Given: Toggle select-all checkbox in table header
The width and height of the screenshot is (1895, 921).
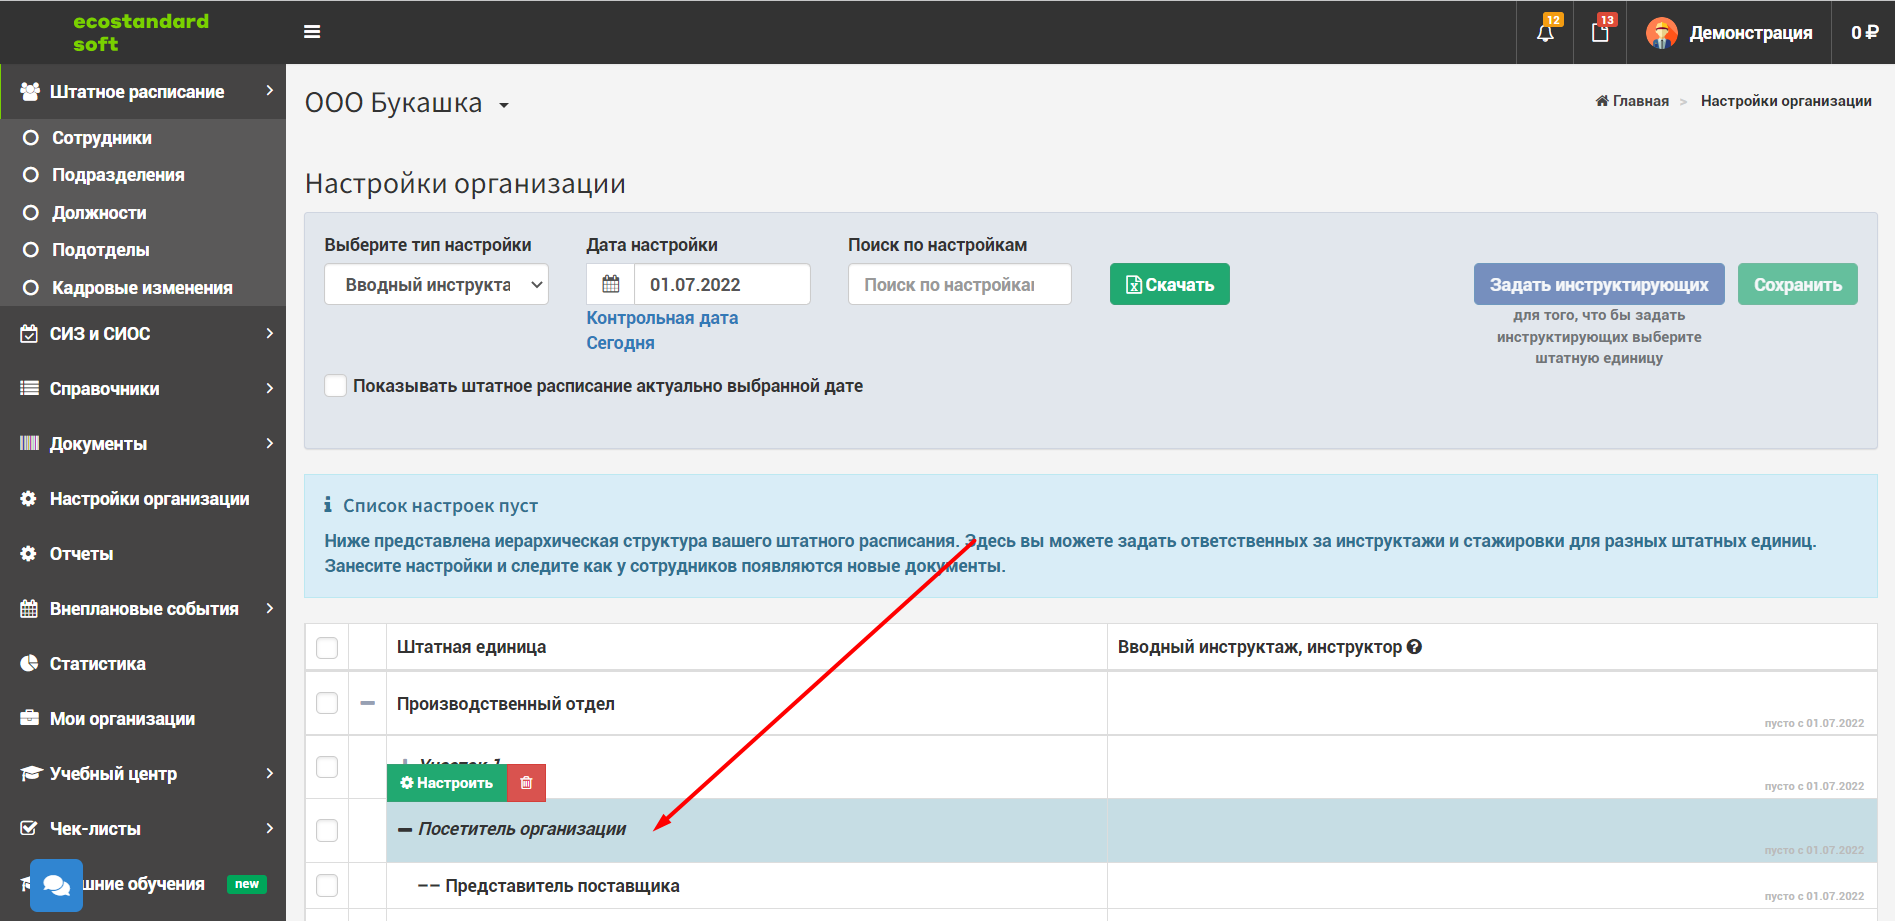Looking at the screenshot, I should tap(327, 647).
